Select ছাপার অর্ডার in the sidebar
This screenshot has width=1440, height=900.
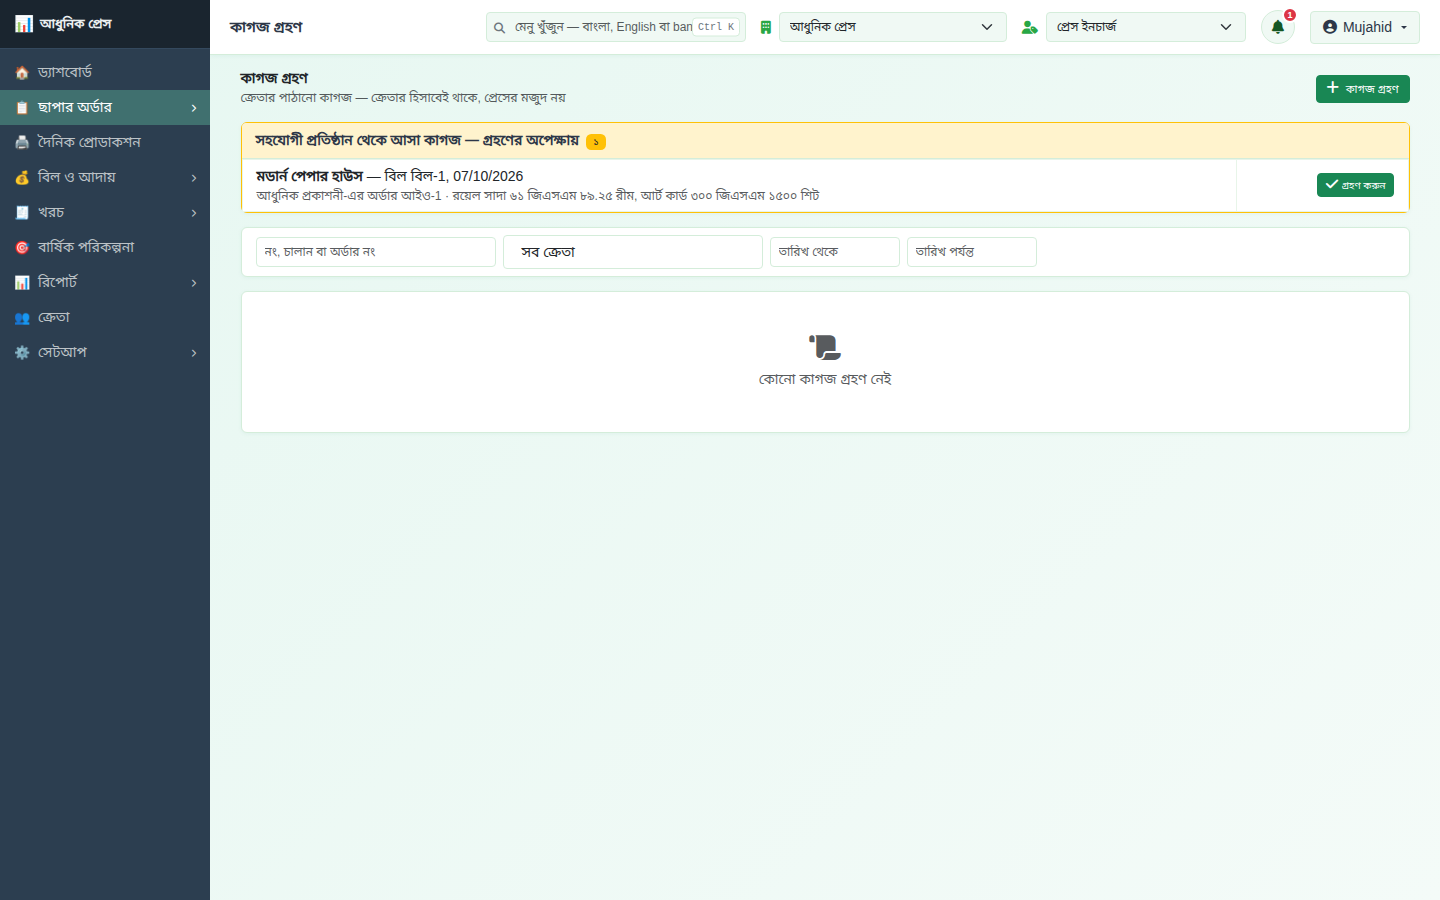105,107
